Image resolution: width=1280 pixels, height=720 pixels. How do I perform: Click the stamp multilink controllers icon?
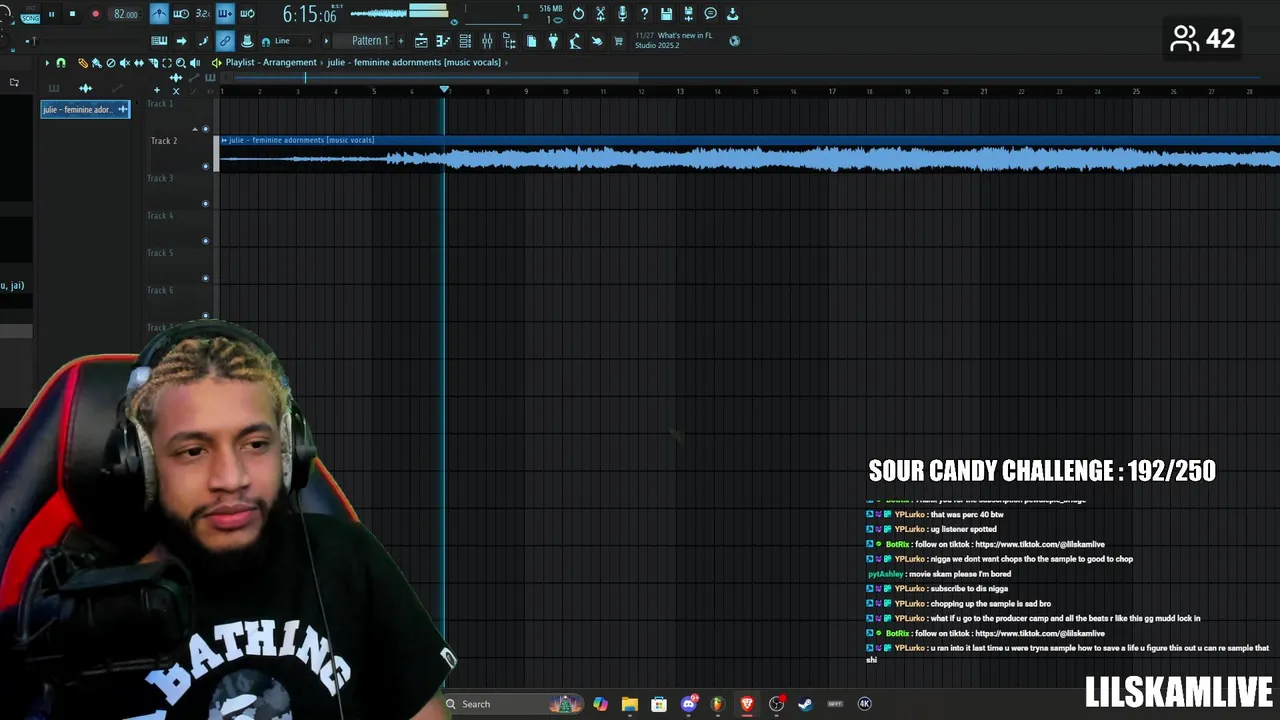click(x=247, y=41)
